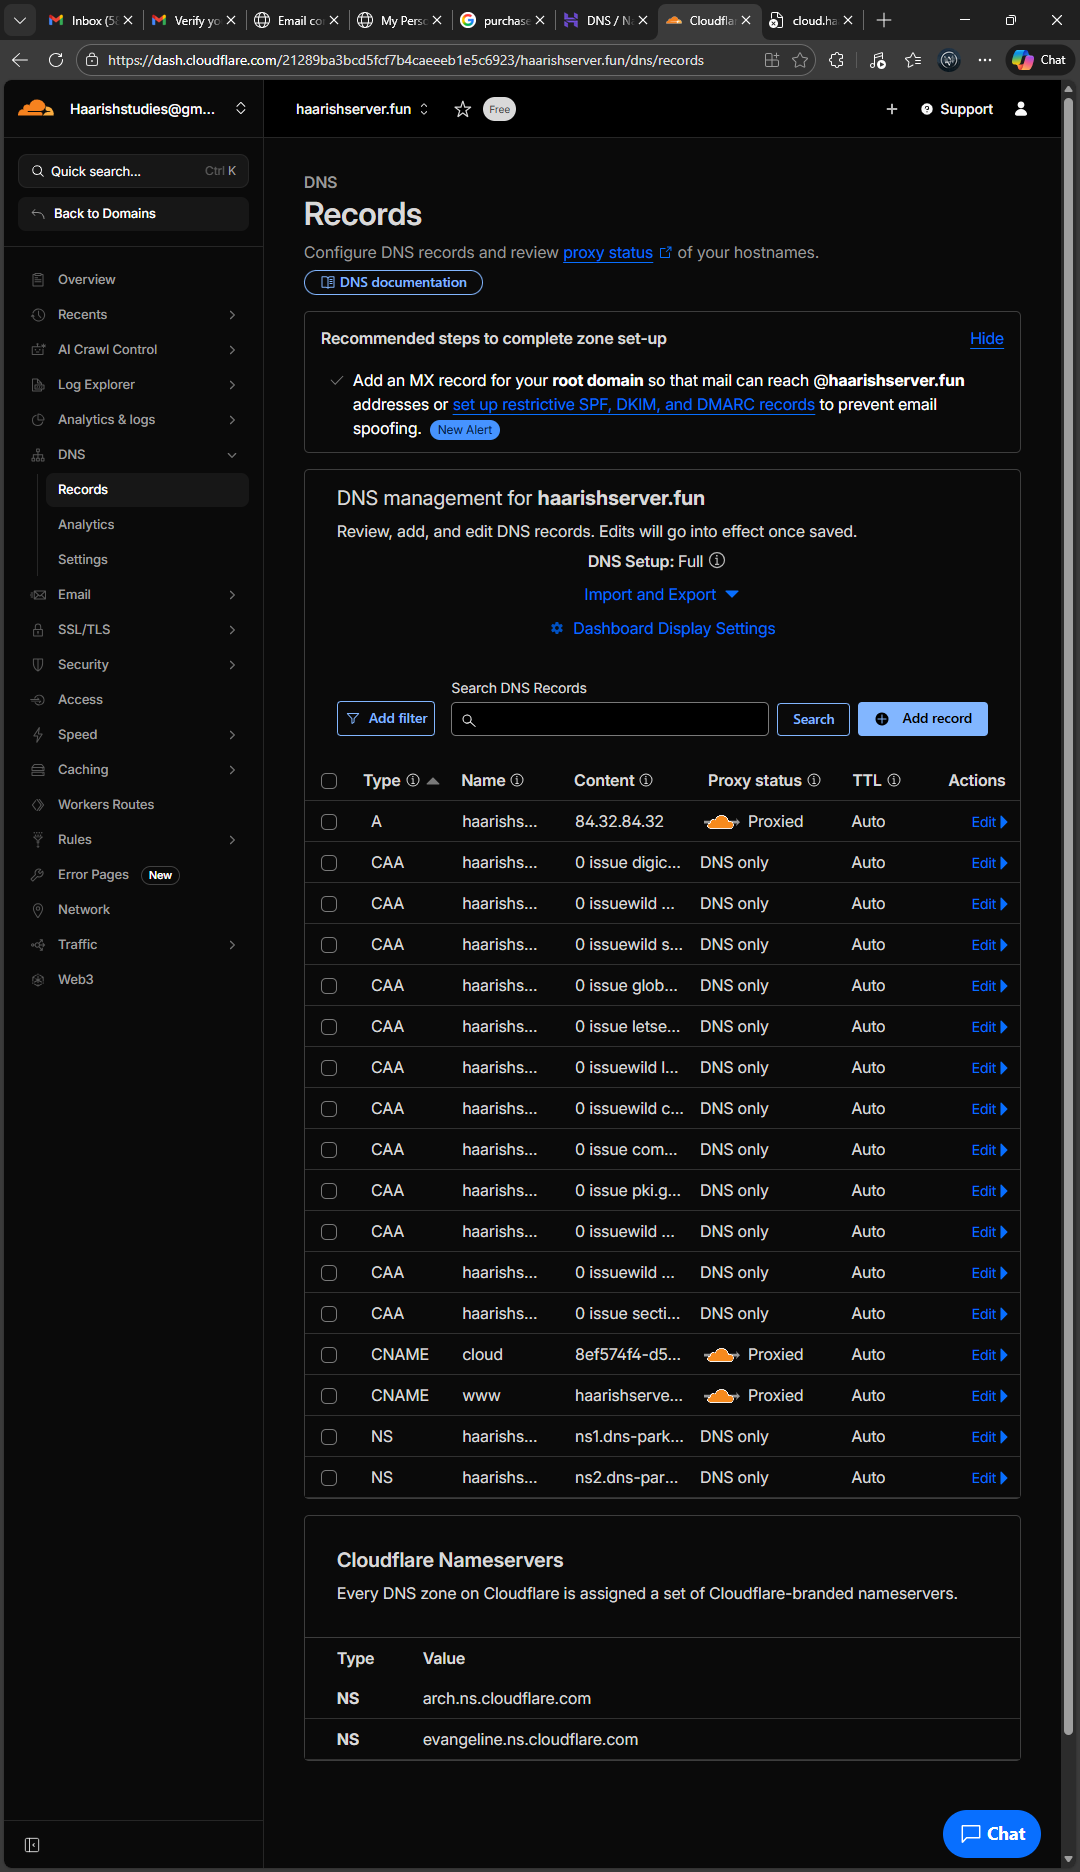
Task: Open the account switcher dropdown
Action: tap(241, 109)
